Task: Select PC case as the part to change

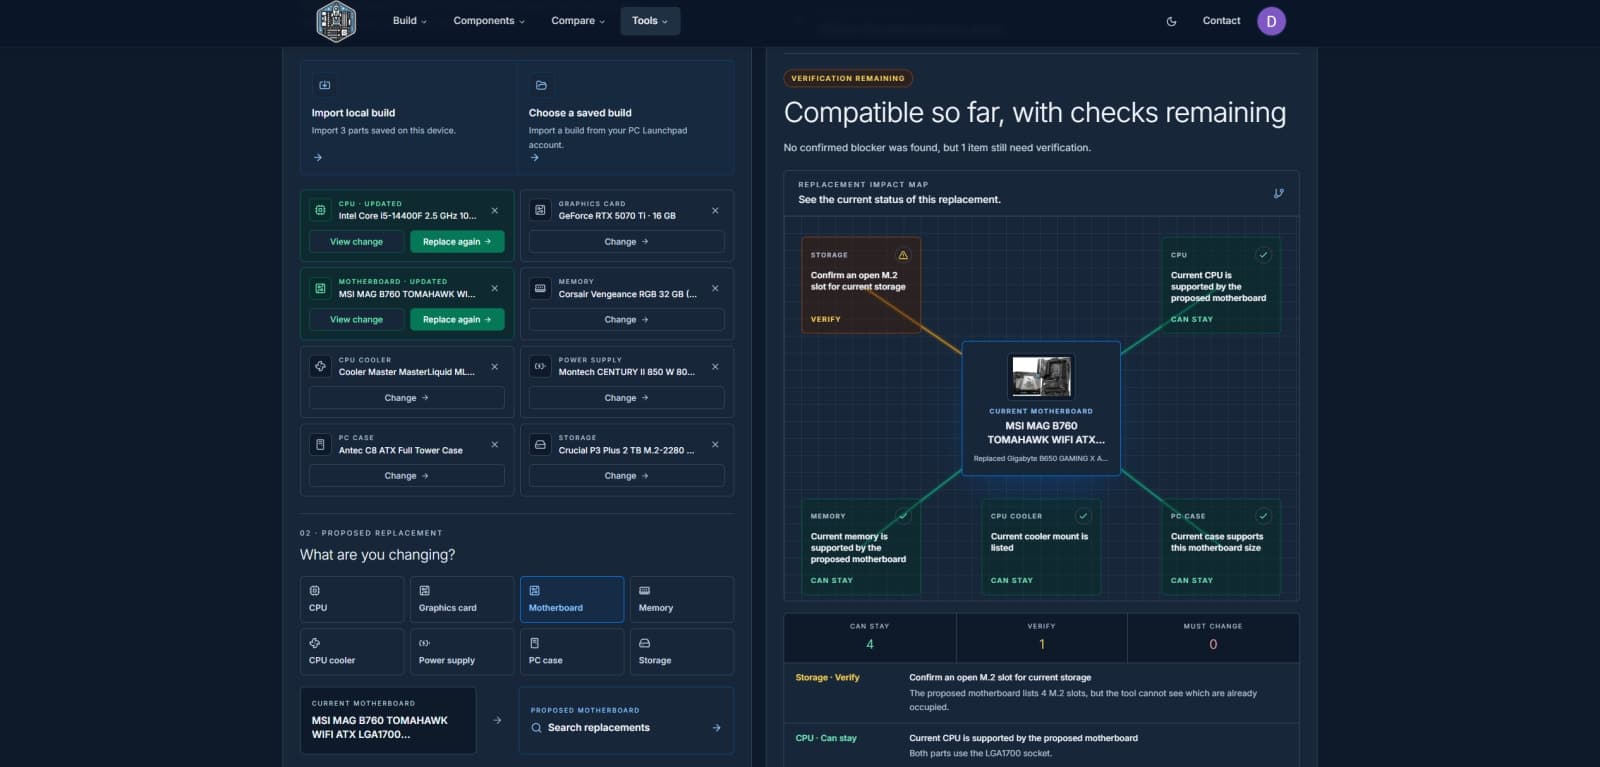Action: [572, 652]
